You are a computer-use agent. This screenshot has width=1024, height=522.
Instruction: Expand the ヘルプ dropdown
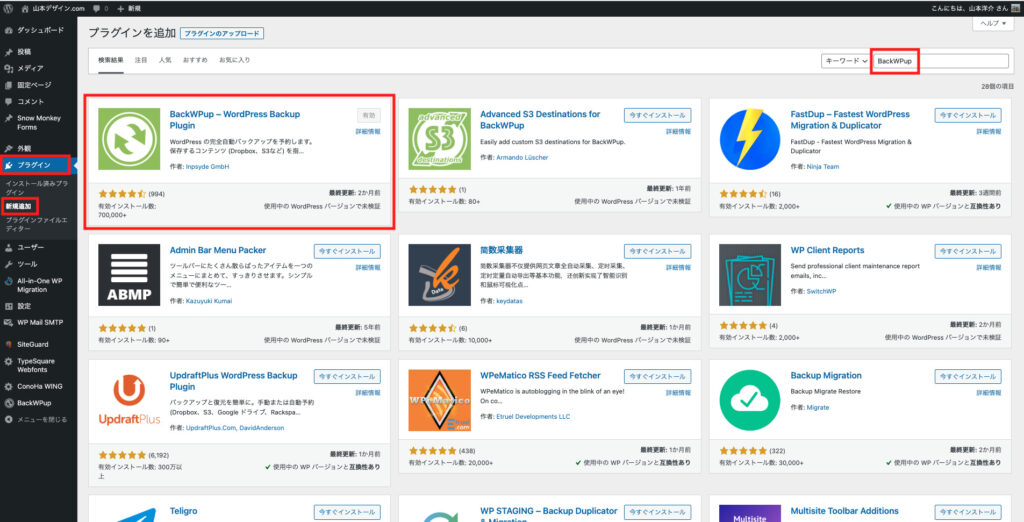point(995,24)
